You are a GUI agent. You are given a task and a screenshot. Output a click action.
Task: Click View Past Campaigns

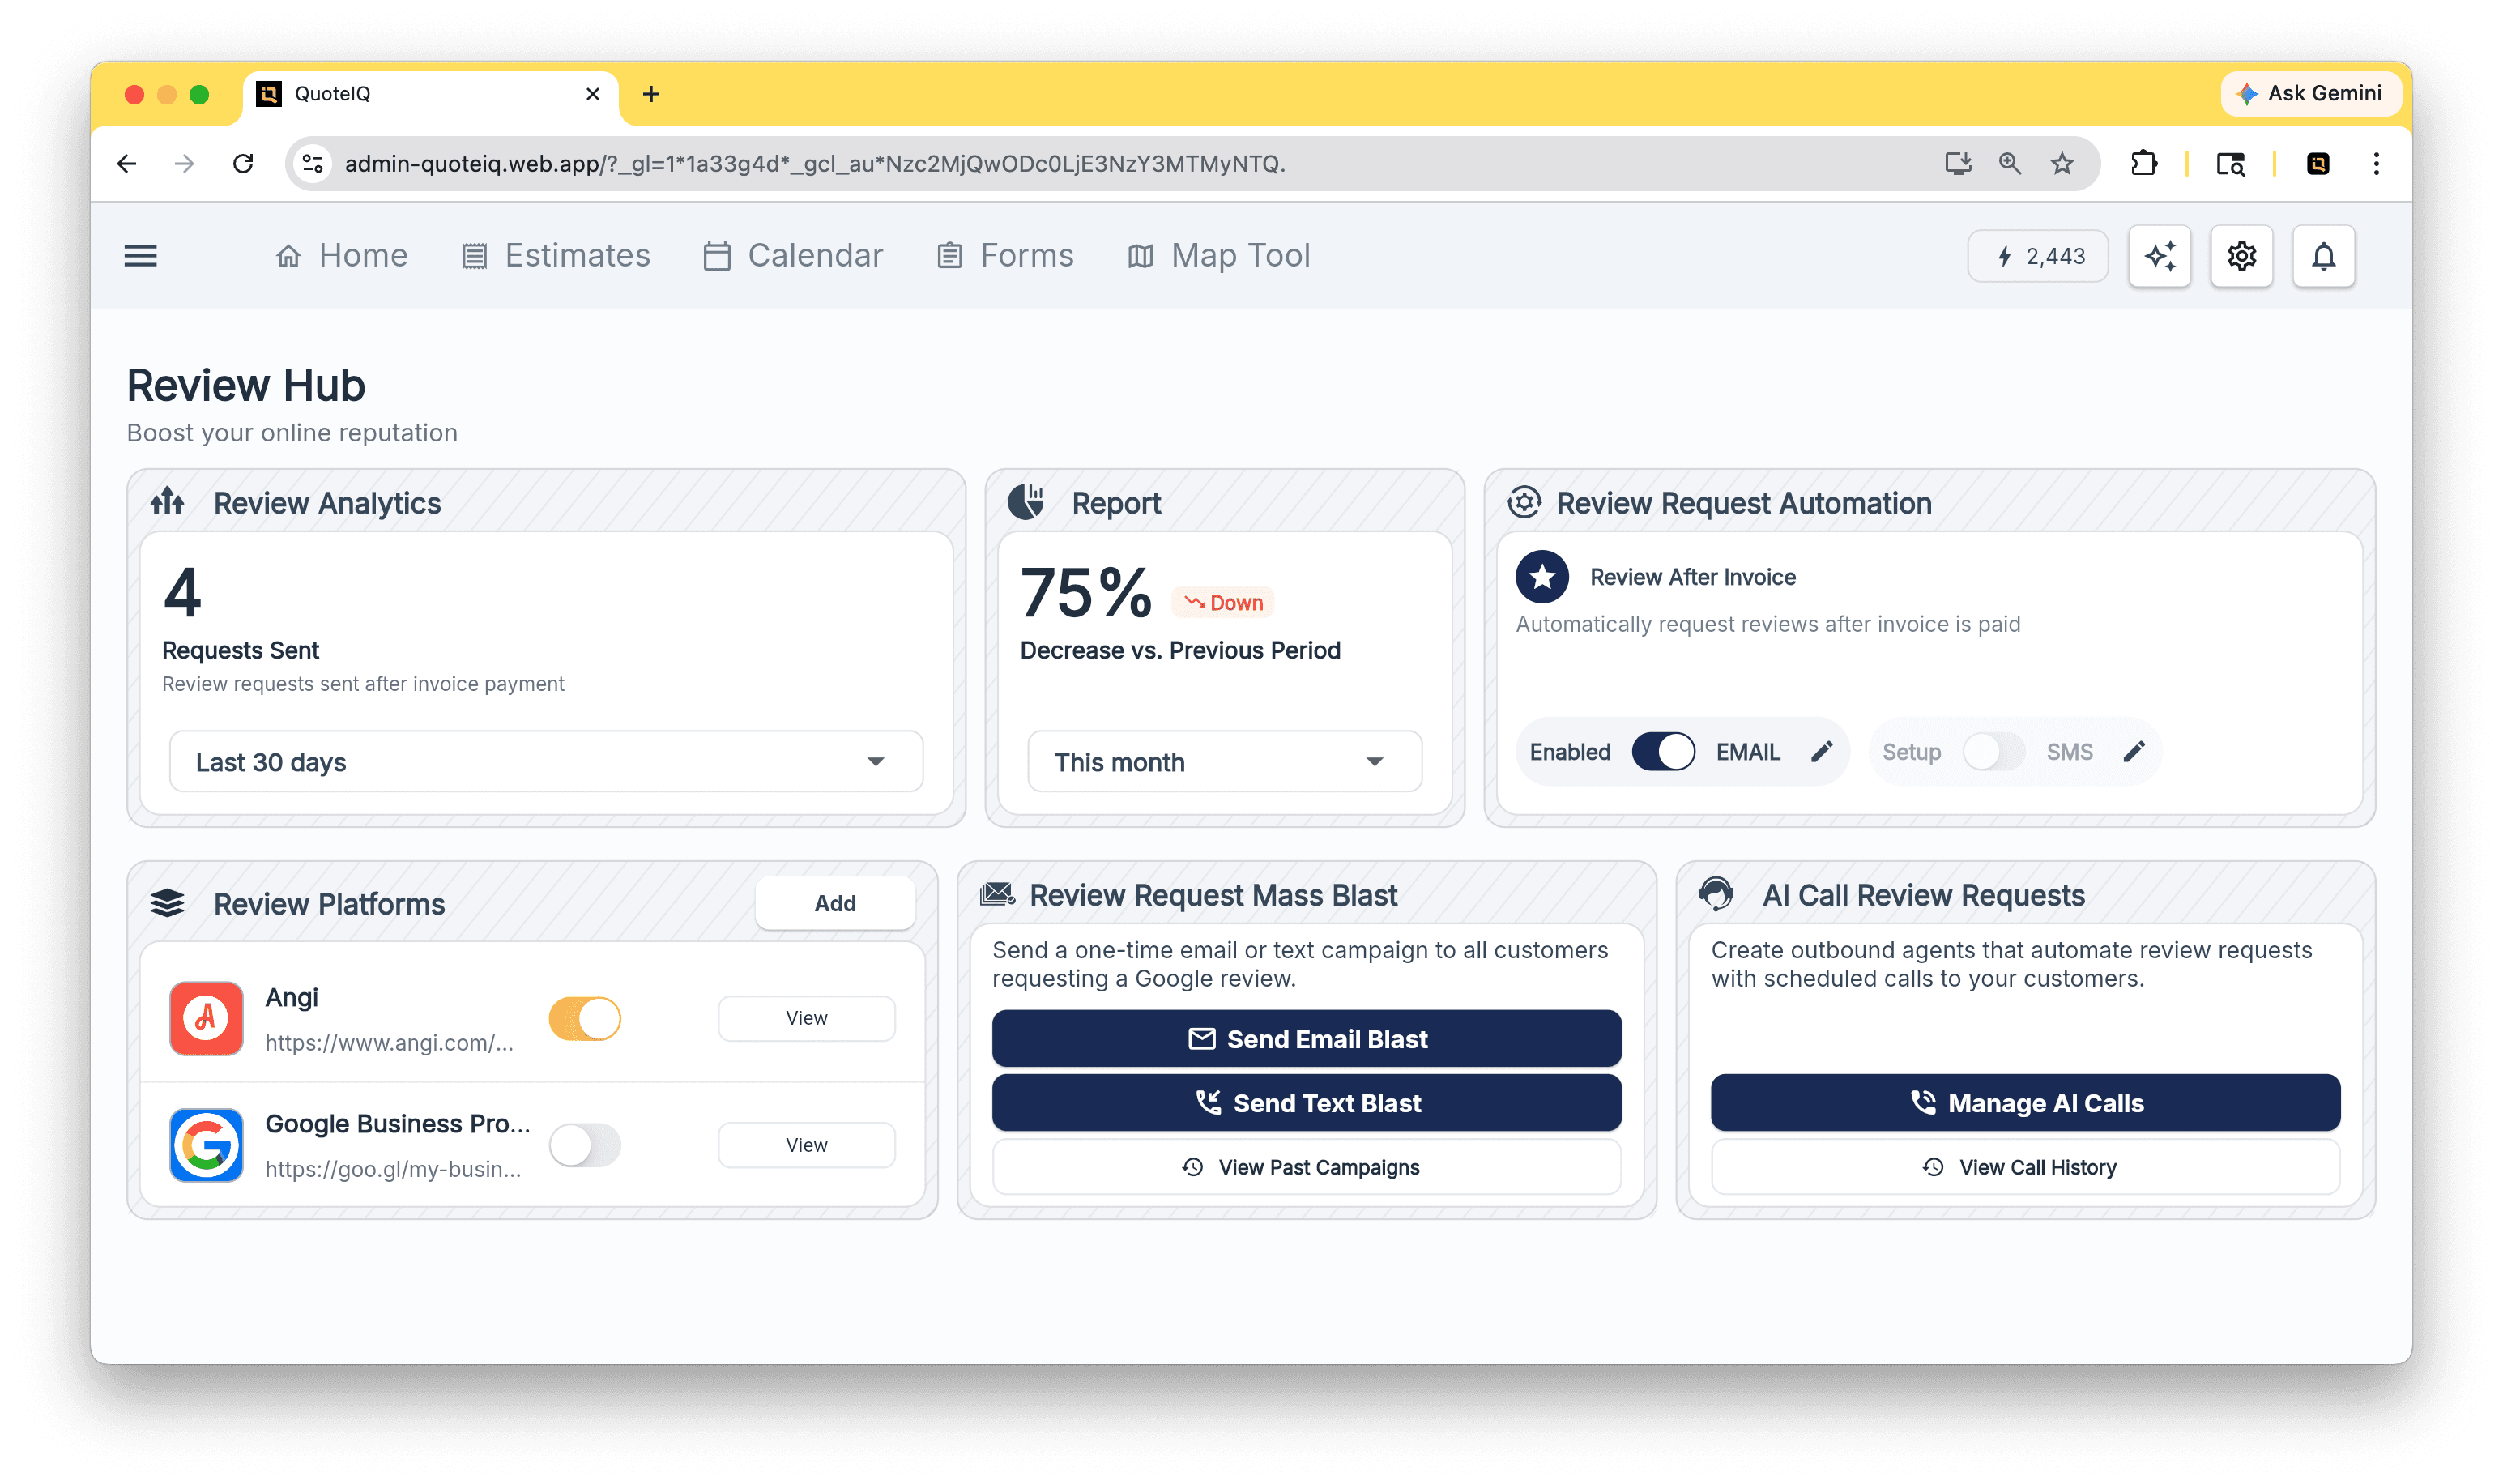[x=1306, y=1166]
